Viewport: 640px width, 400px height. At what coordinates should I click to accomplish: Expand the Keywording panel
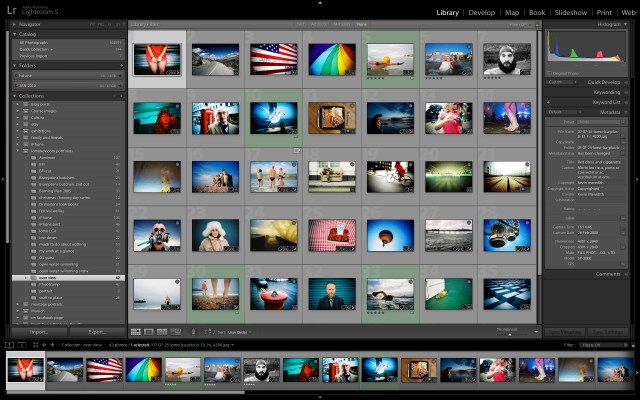point(626,92)
